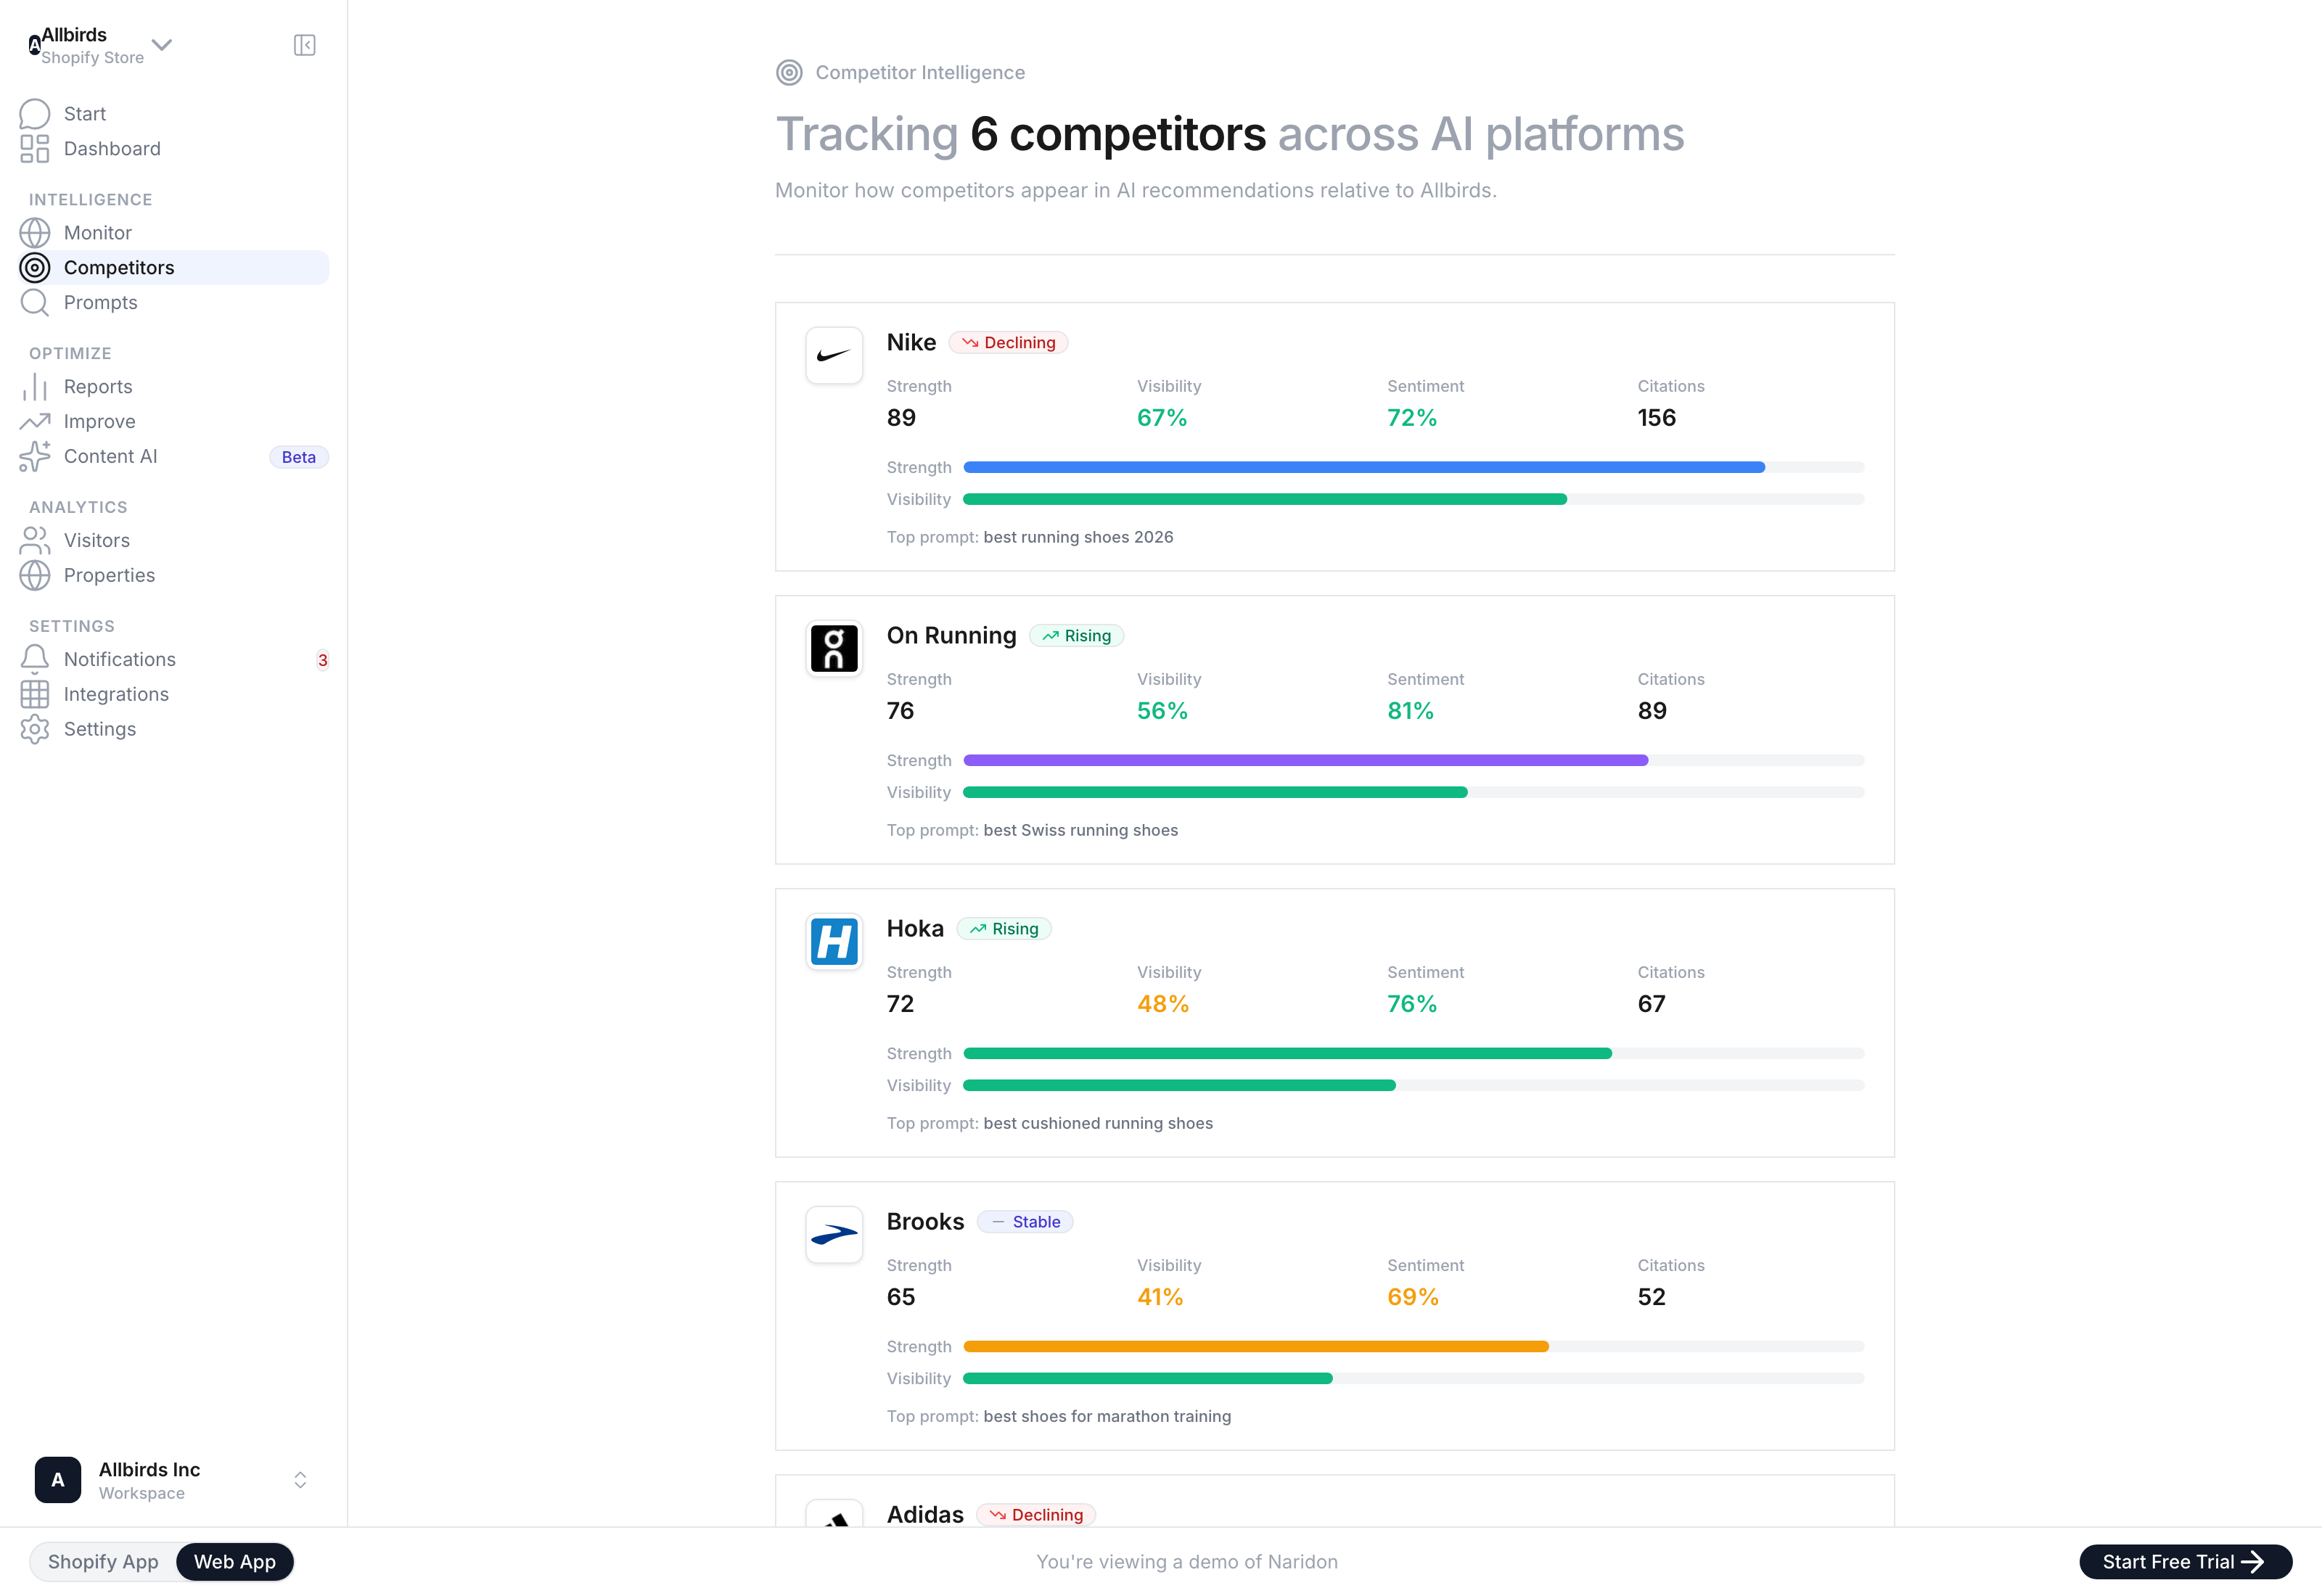
Task: Click the On Running competitor name
Action: click(x=951, y=636)
